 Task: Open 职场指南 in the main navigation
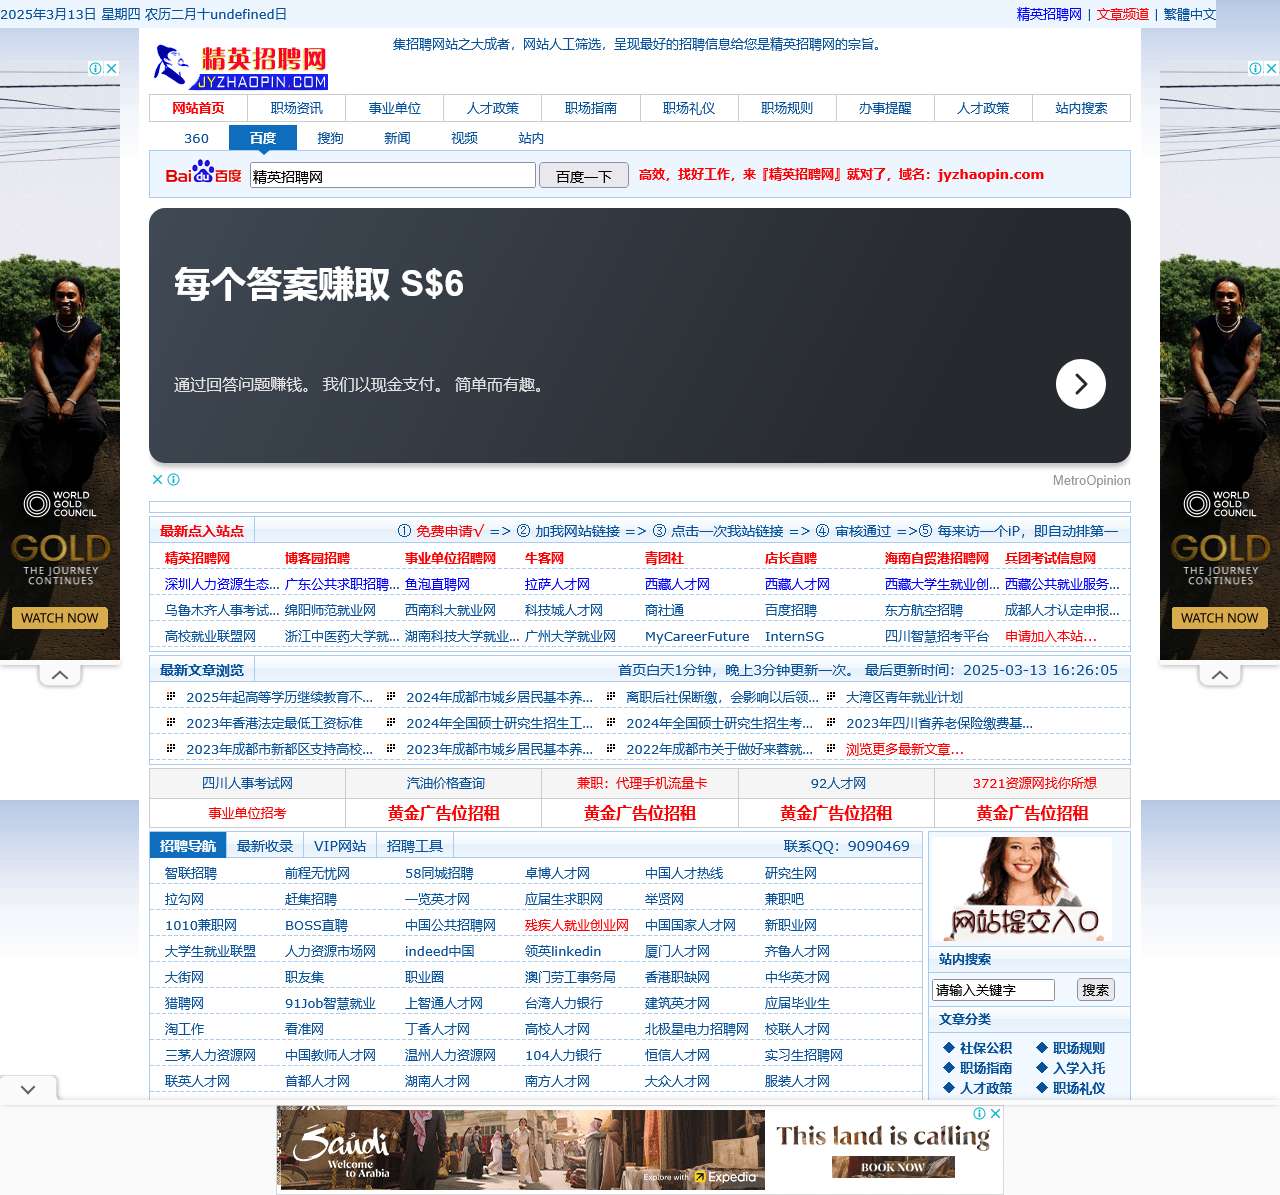coord(591,108)
